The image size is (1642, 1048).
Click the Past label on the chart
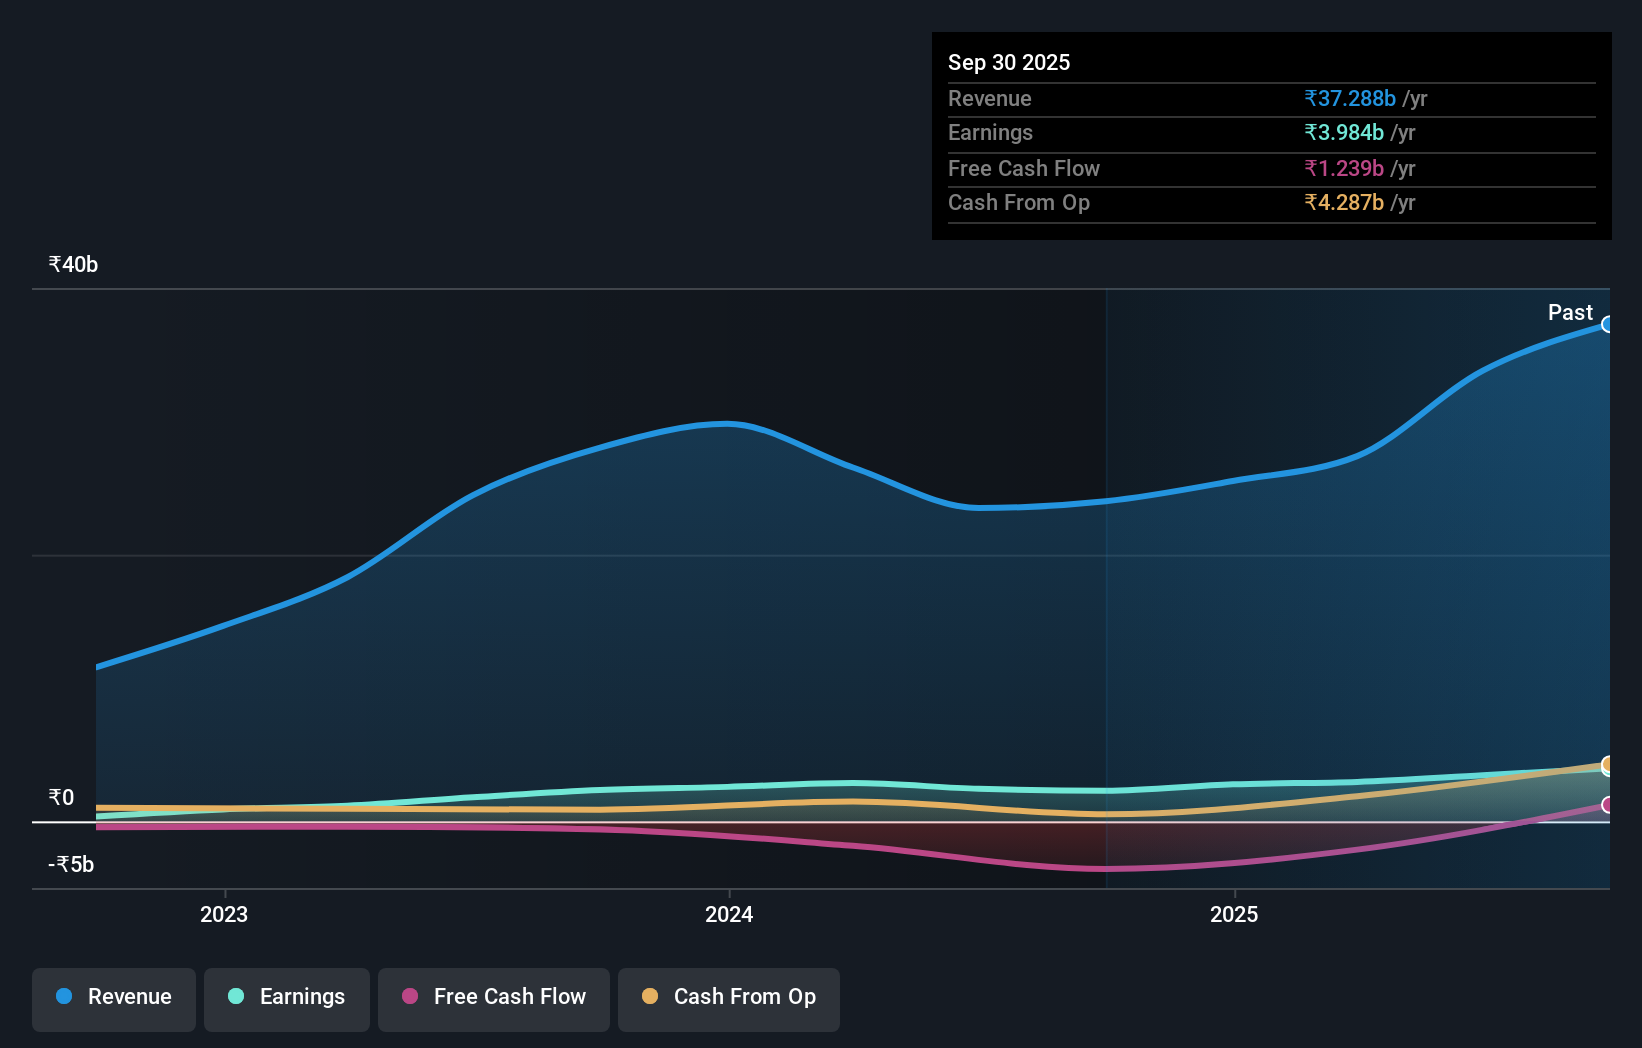click(1570, 312)
